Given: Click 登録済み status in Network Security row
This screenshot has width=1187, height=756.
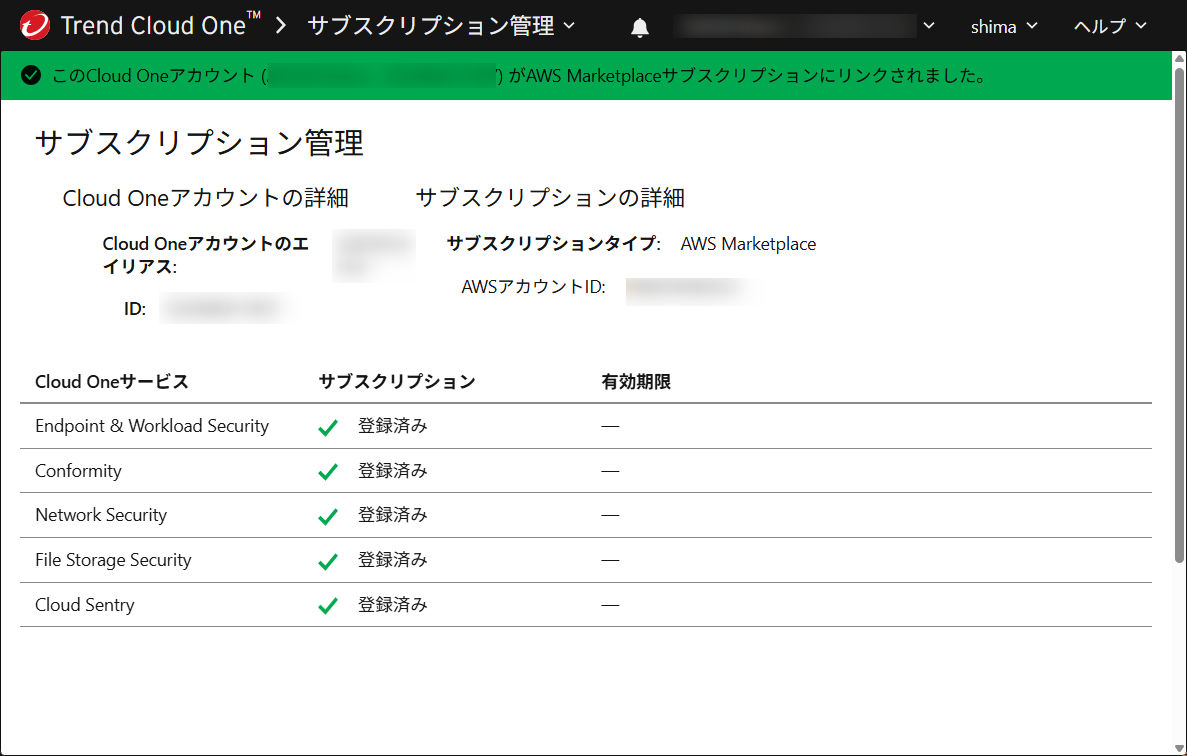Looking at the screenshot, I should pyautogui.click(x=392, y=515).
